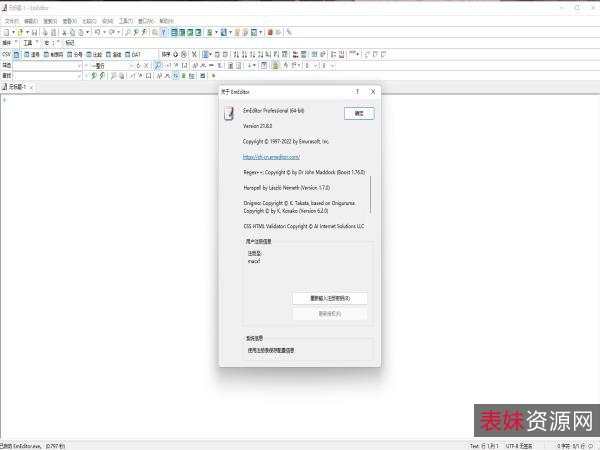The image size is (600, 450).
Task: Open the emeditor.com link in About dialog
Action: (271, 157)
